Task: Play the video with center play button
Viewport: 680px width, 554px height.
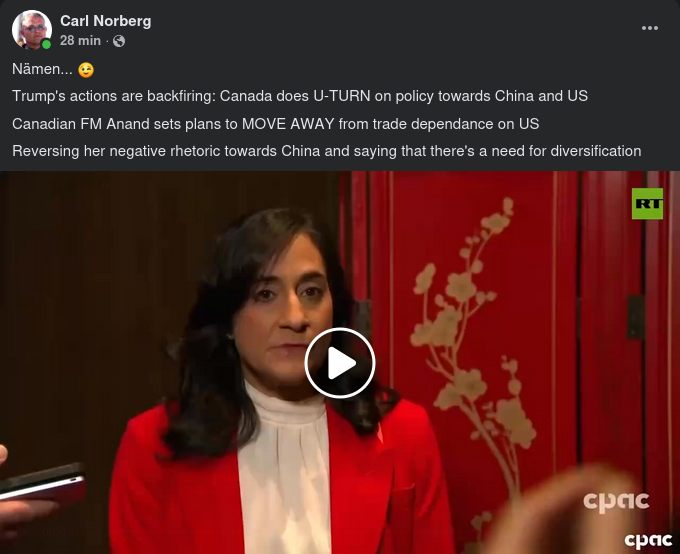Action: [x=340, y=363]
